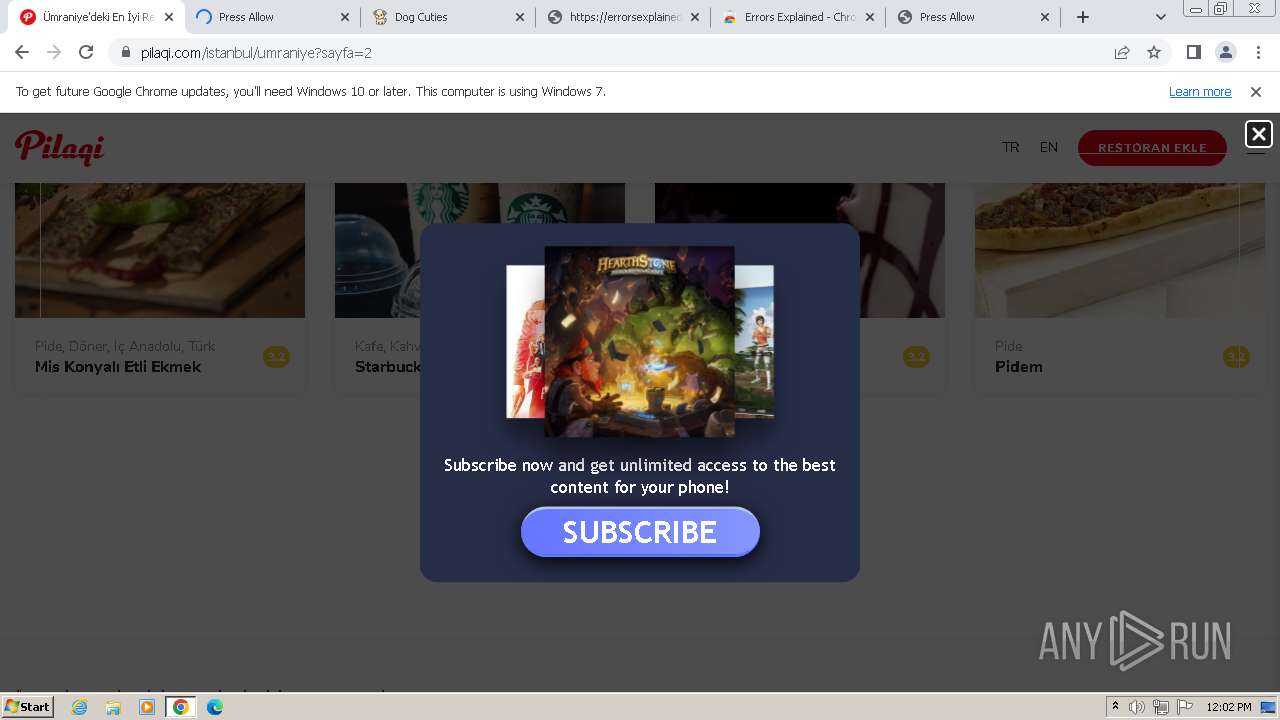This screenshot has width=1280, height=720.
Task: Open the Chrome profile avatar
Action: 1225,52
